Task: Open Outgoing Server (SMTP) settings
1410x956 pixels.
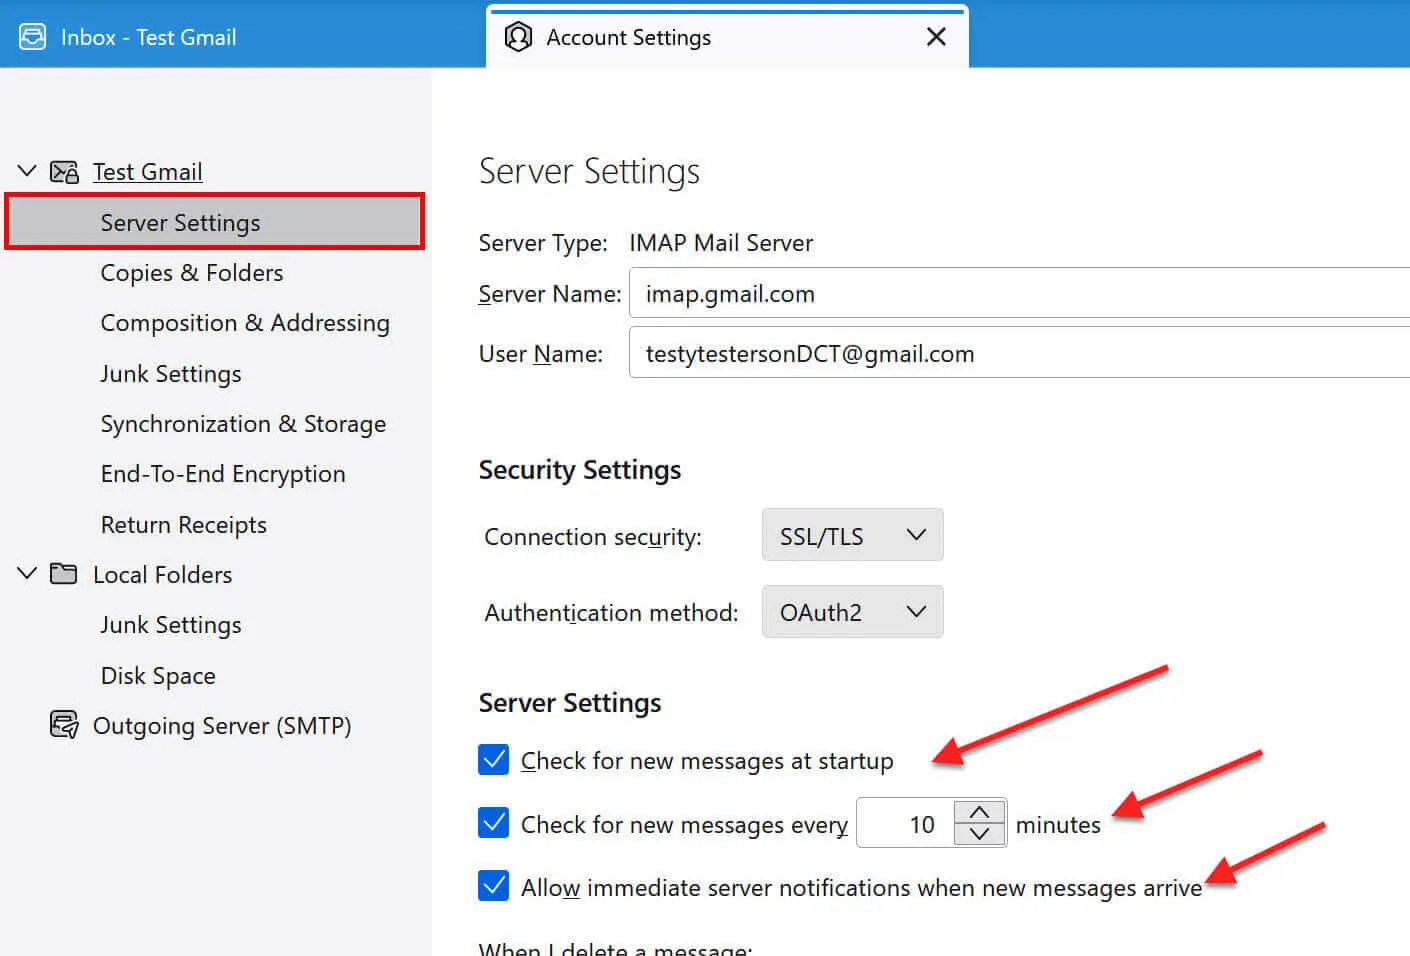Action: pyautogui.click(x=222, y=726)
